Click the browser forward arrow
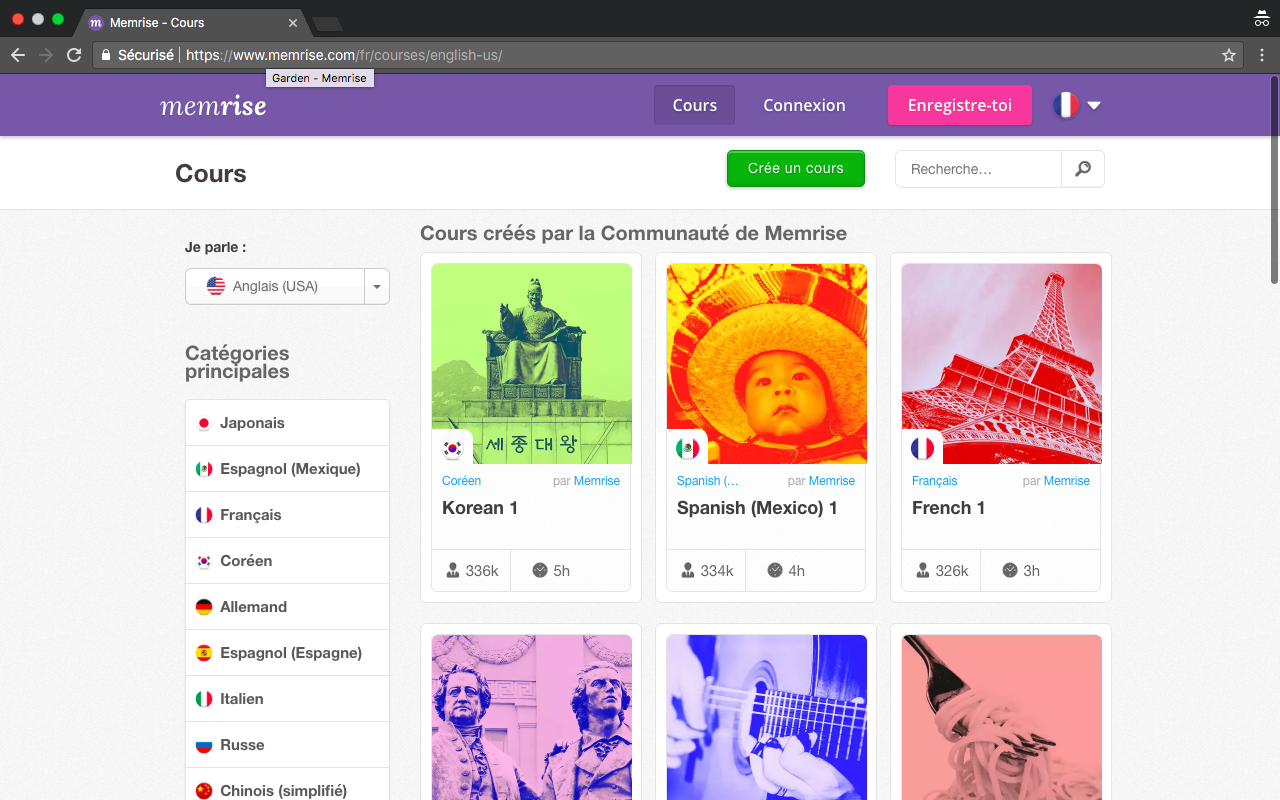Image resolution: width=1280 pixels, height=800 pixels. pyautogui.click(x=45, y=55)
